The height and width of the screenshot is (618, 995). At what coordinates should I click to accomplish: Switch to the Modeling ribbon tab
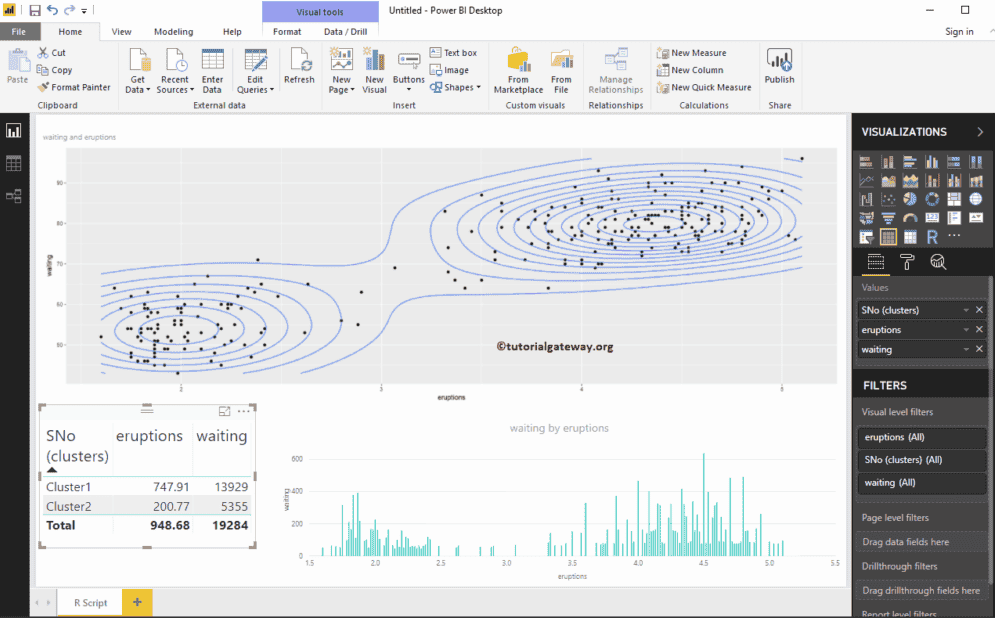click(x=174, y=32)
